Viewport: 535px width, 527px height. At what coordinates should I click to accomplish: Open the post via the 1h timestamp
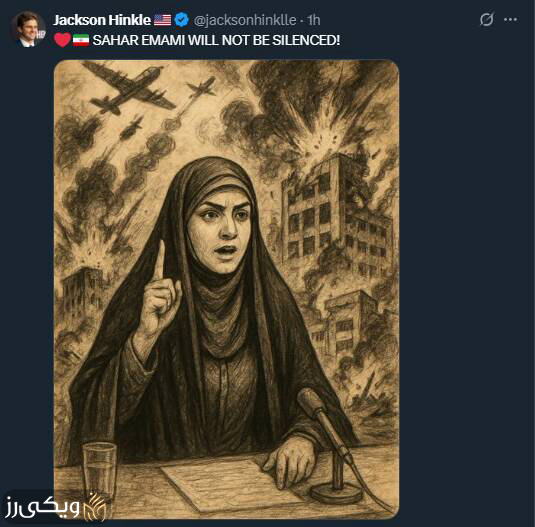coord(314,20)
